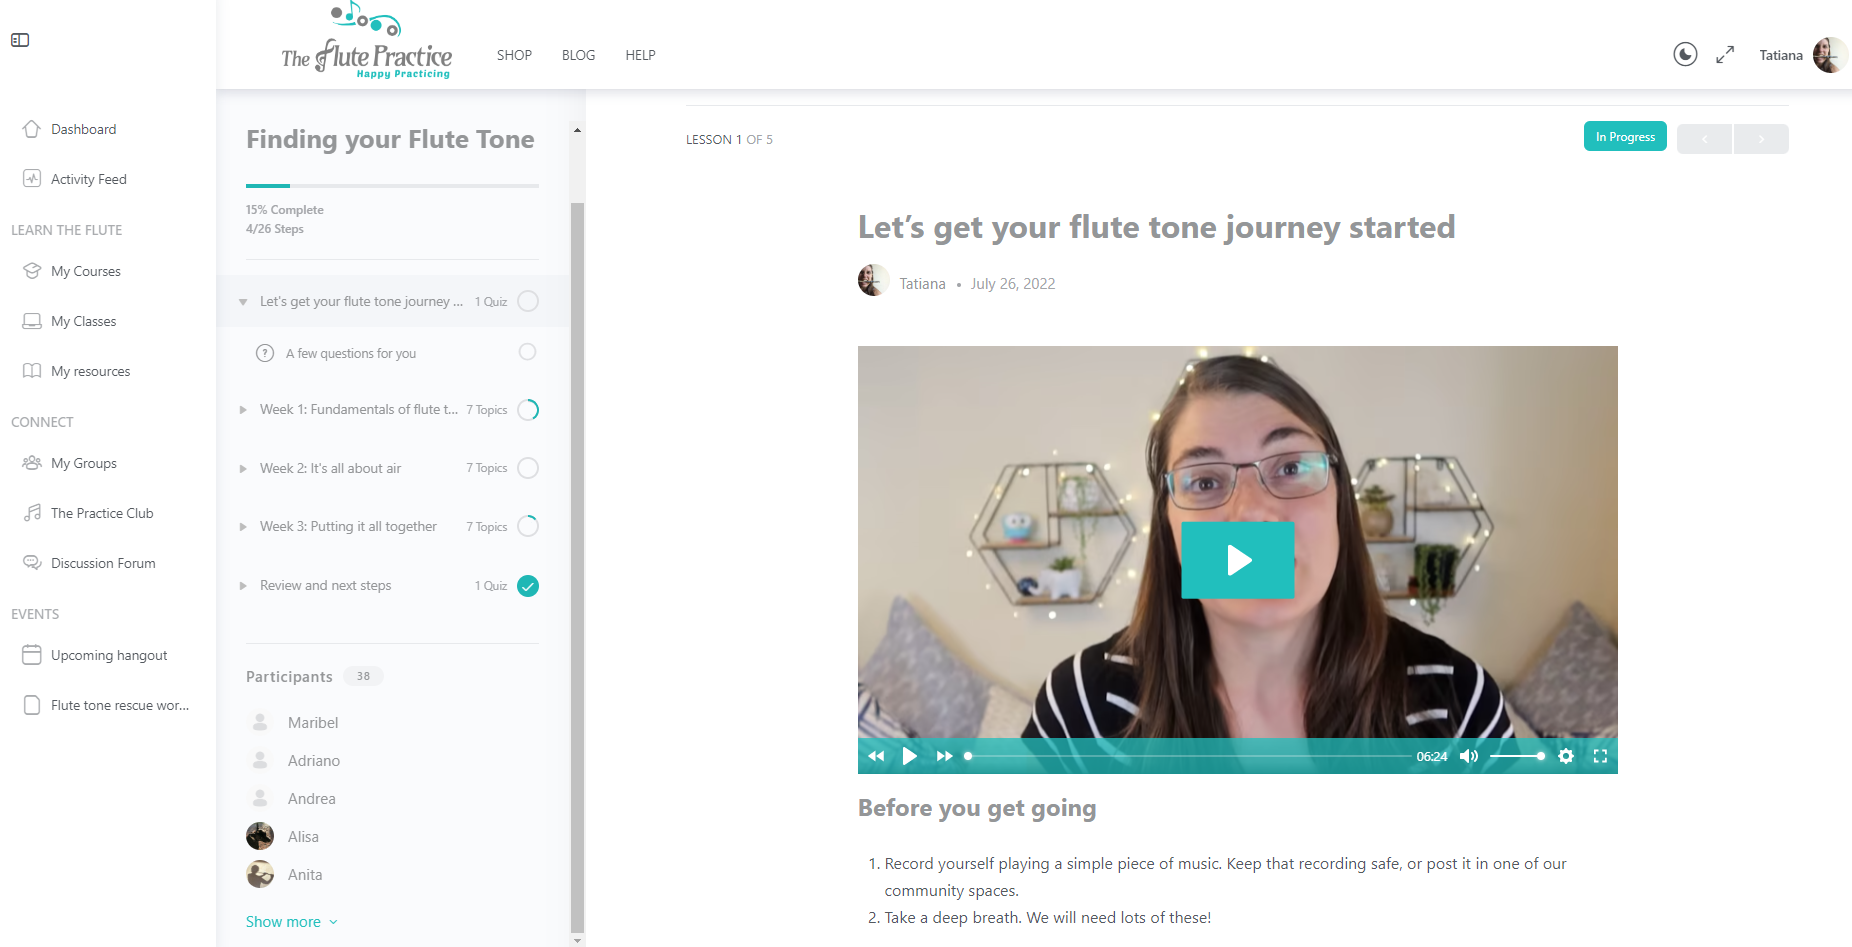Viewport: 1852px width, 947px height.
Task: Open the SHOP menu item
Action: point(514,55)
